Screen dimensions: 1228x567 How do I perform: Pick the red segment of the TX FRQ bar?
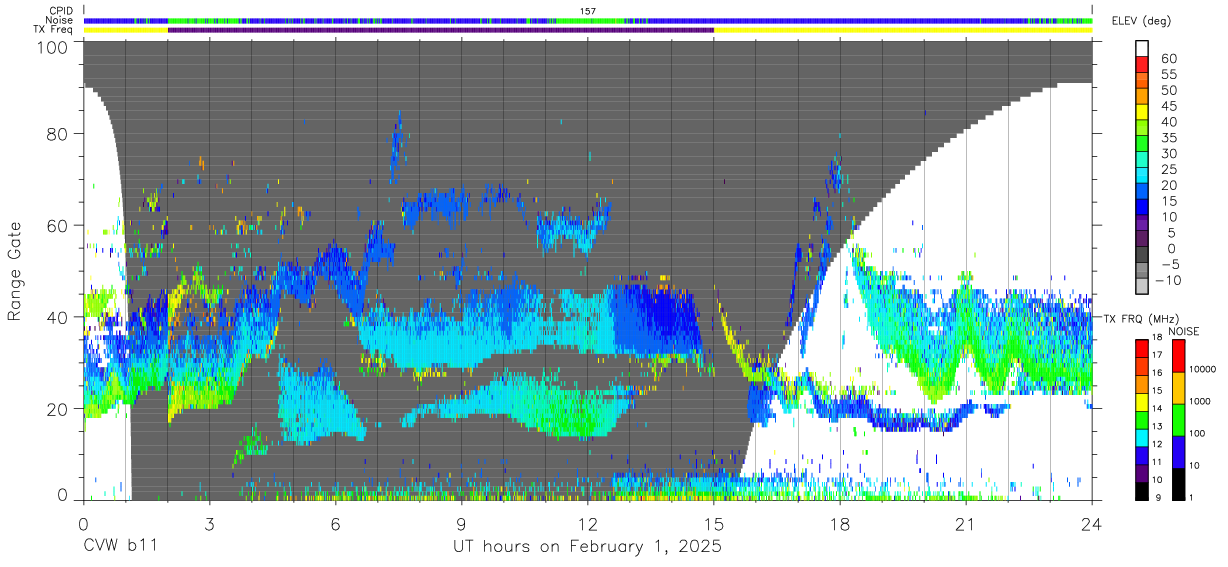(x=1140, y=349)
